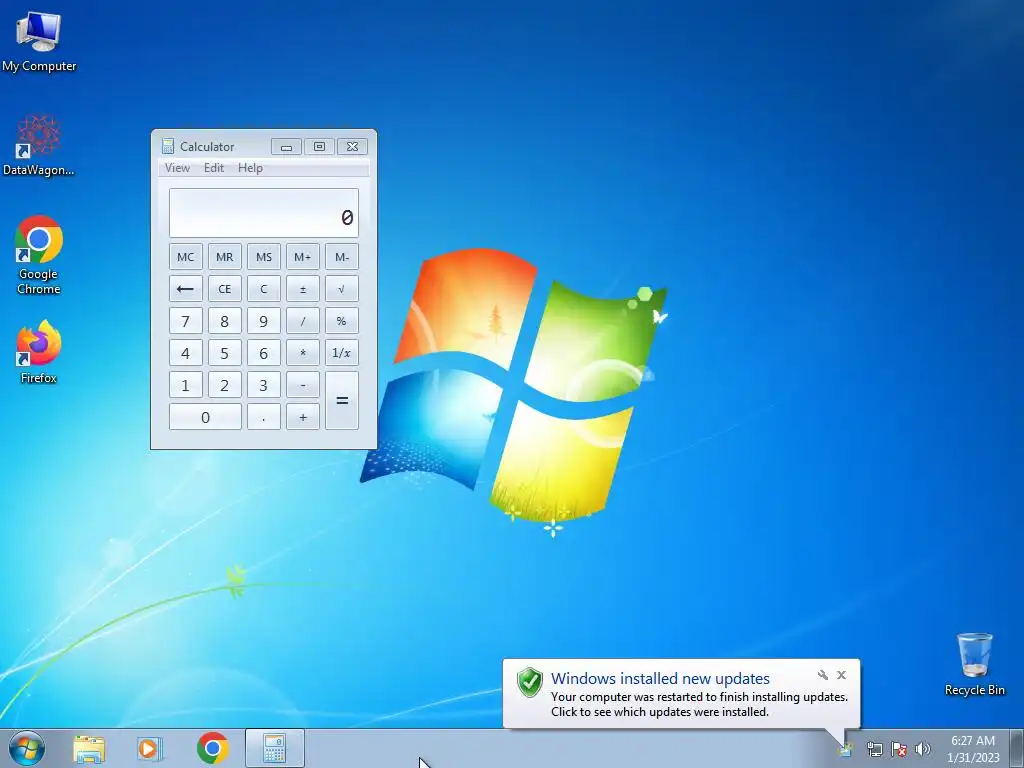1024x768 pixels.
Task: Click the calculator display field
Action: [x=264, y=214]
